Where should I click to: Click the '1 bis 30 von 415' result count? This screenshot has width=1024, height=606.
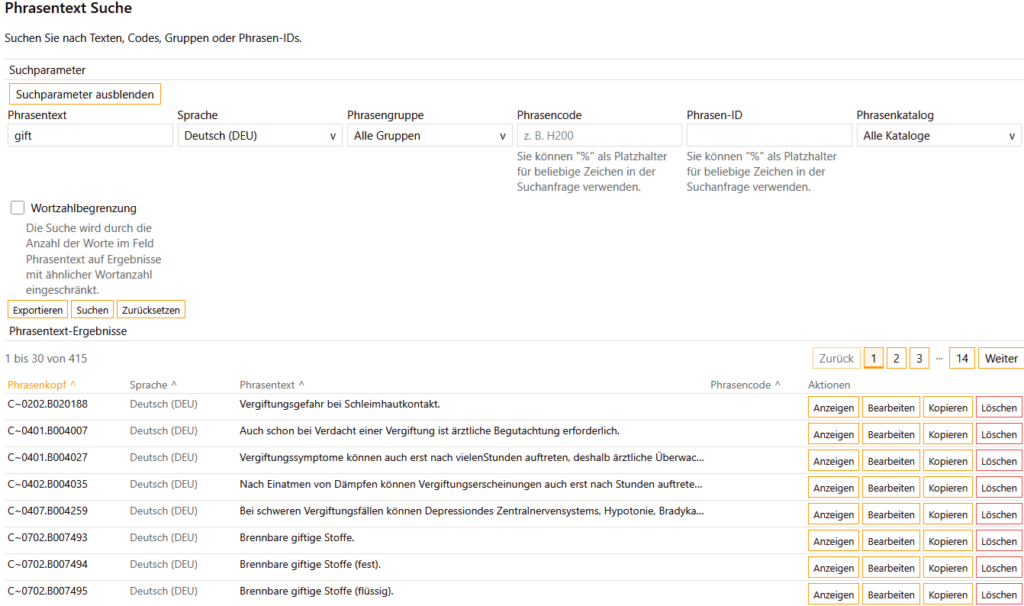[46, 359]
